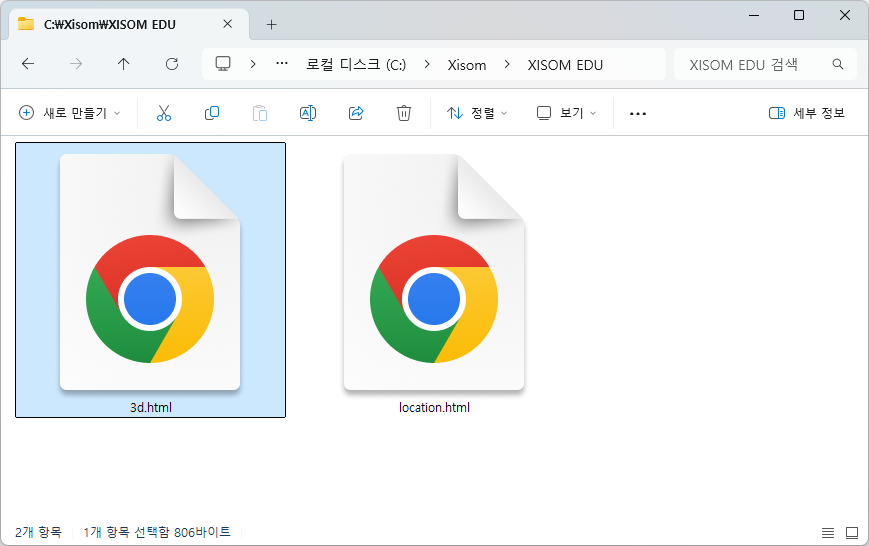Click the search magnifier icon
The width and height of the screenshot is (869, 546).
tap(838, 64)
